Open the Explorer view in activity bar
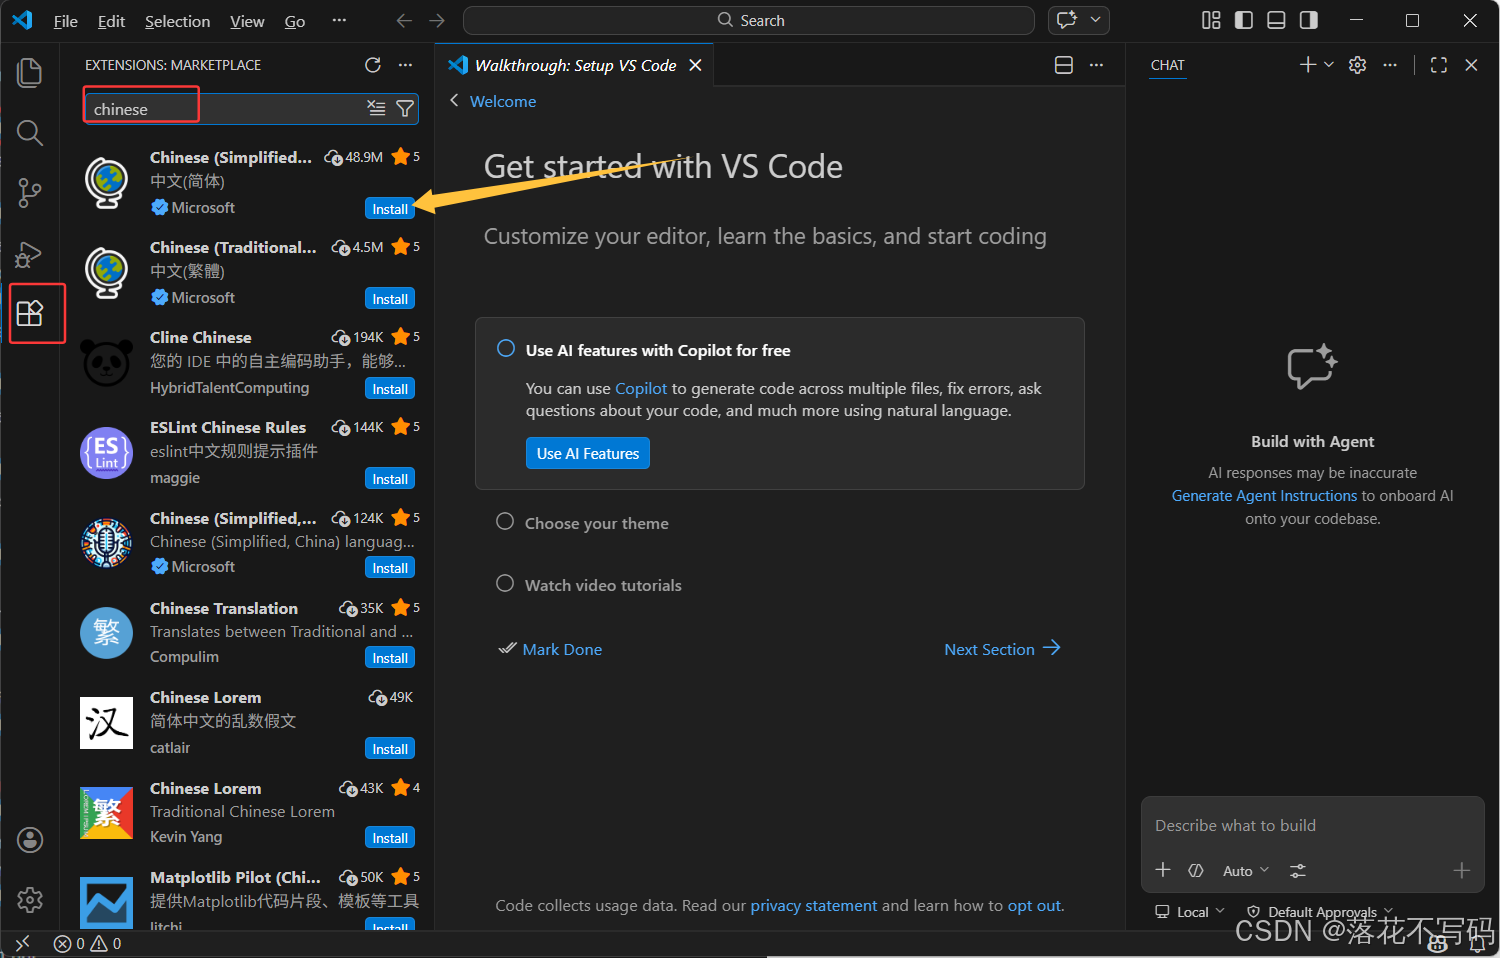 (x=30, y=72)
